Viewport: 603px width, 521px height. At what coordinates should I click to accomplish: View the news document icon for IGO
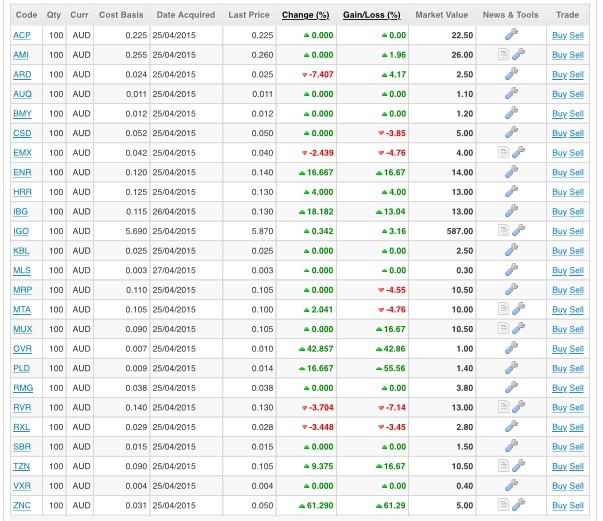503,231
